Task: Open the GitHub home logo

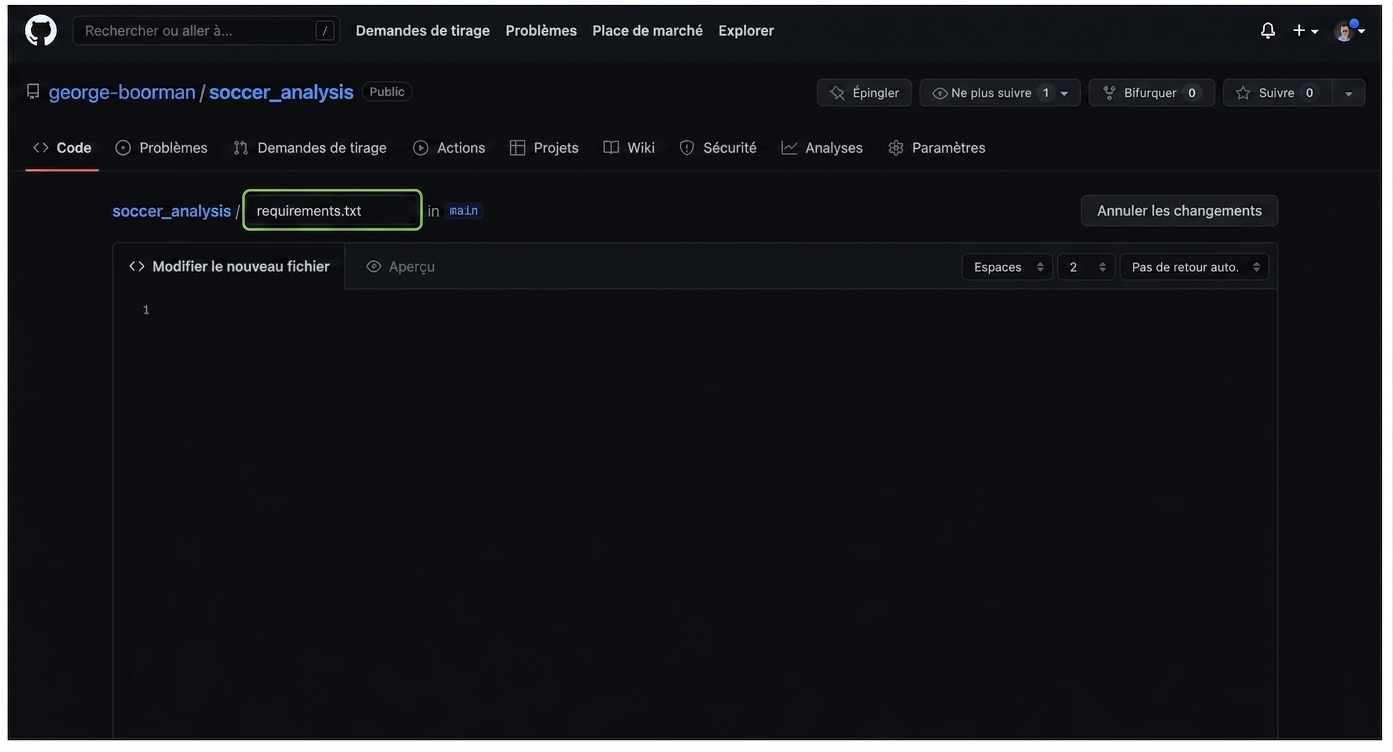Action: click(x=41, y=30)
